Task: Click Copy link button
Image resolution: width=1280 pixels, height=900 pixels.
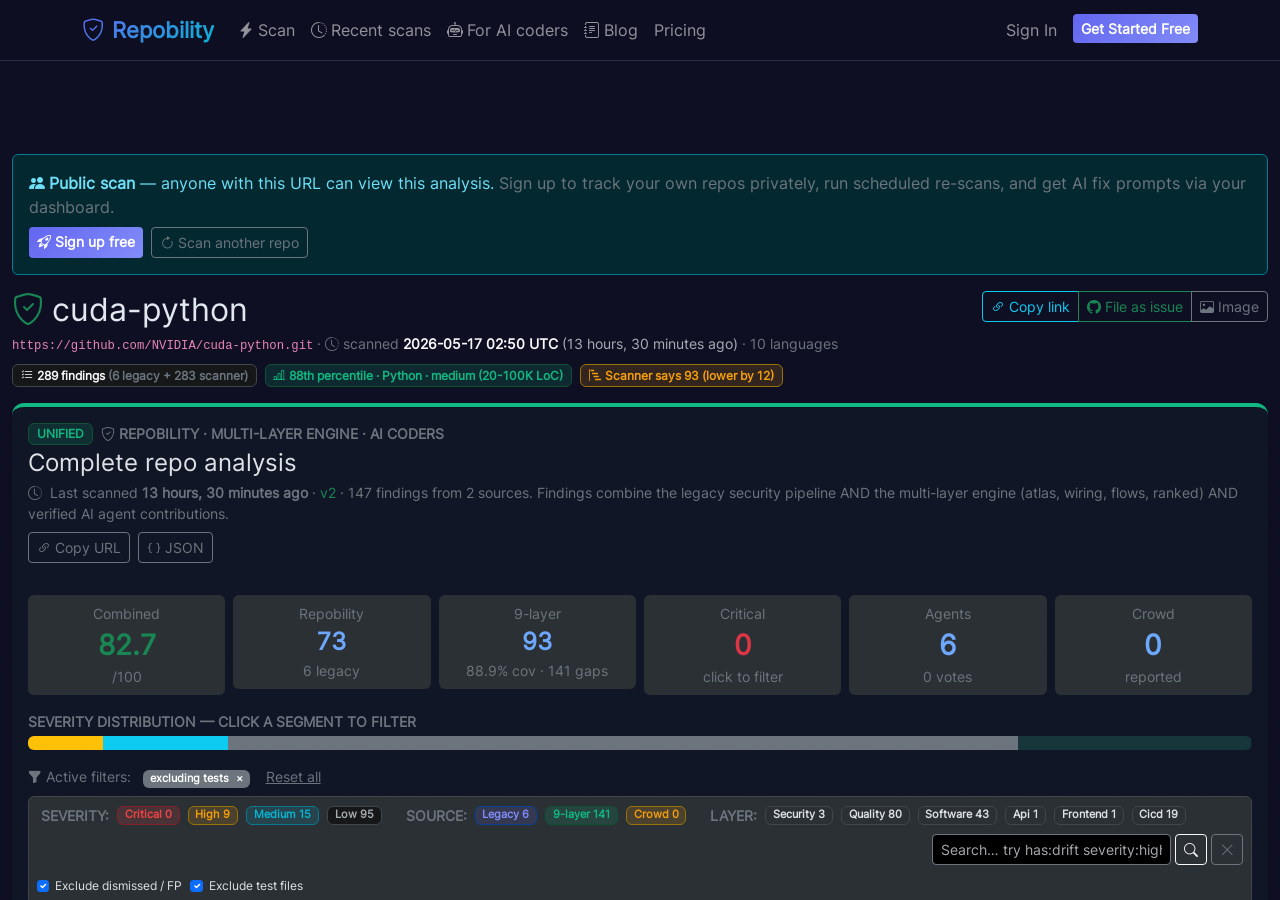Action: click(1030, 307)
